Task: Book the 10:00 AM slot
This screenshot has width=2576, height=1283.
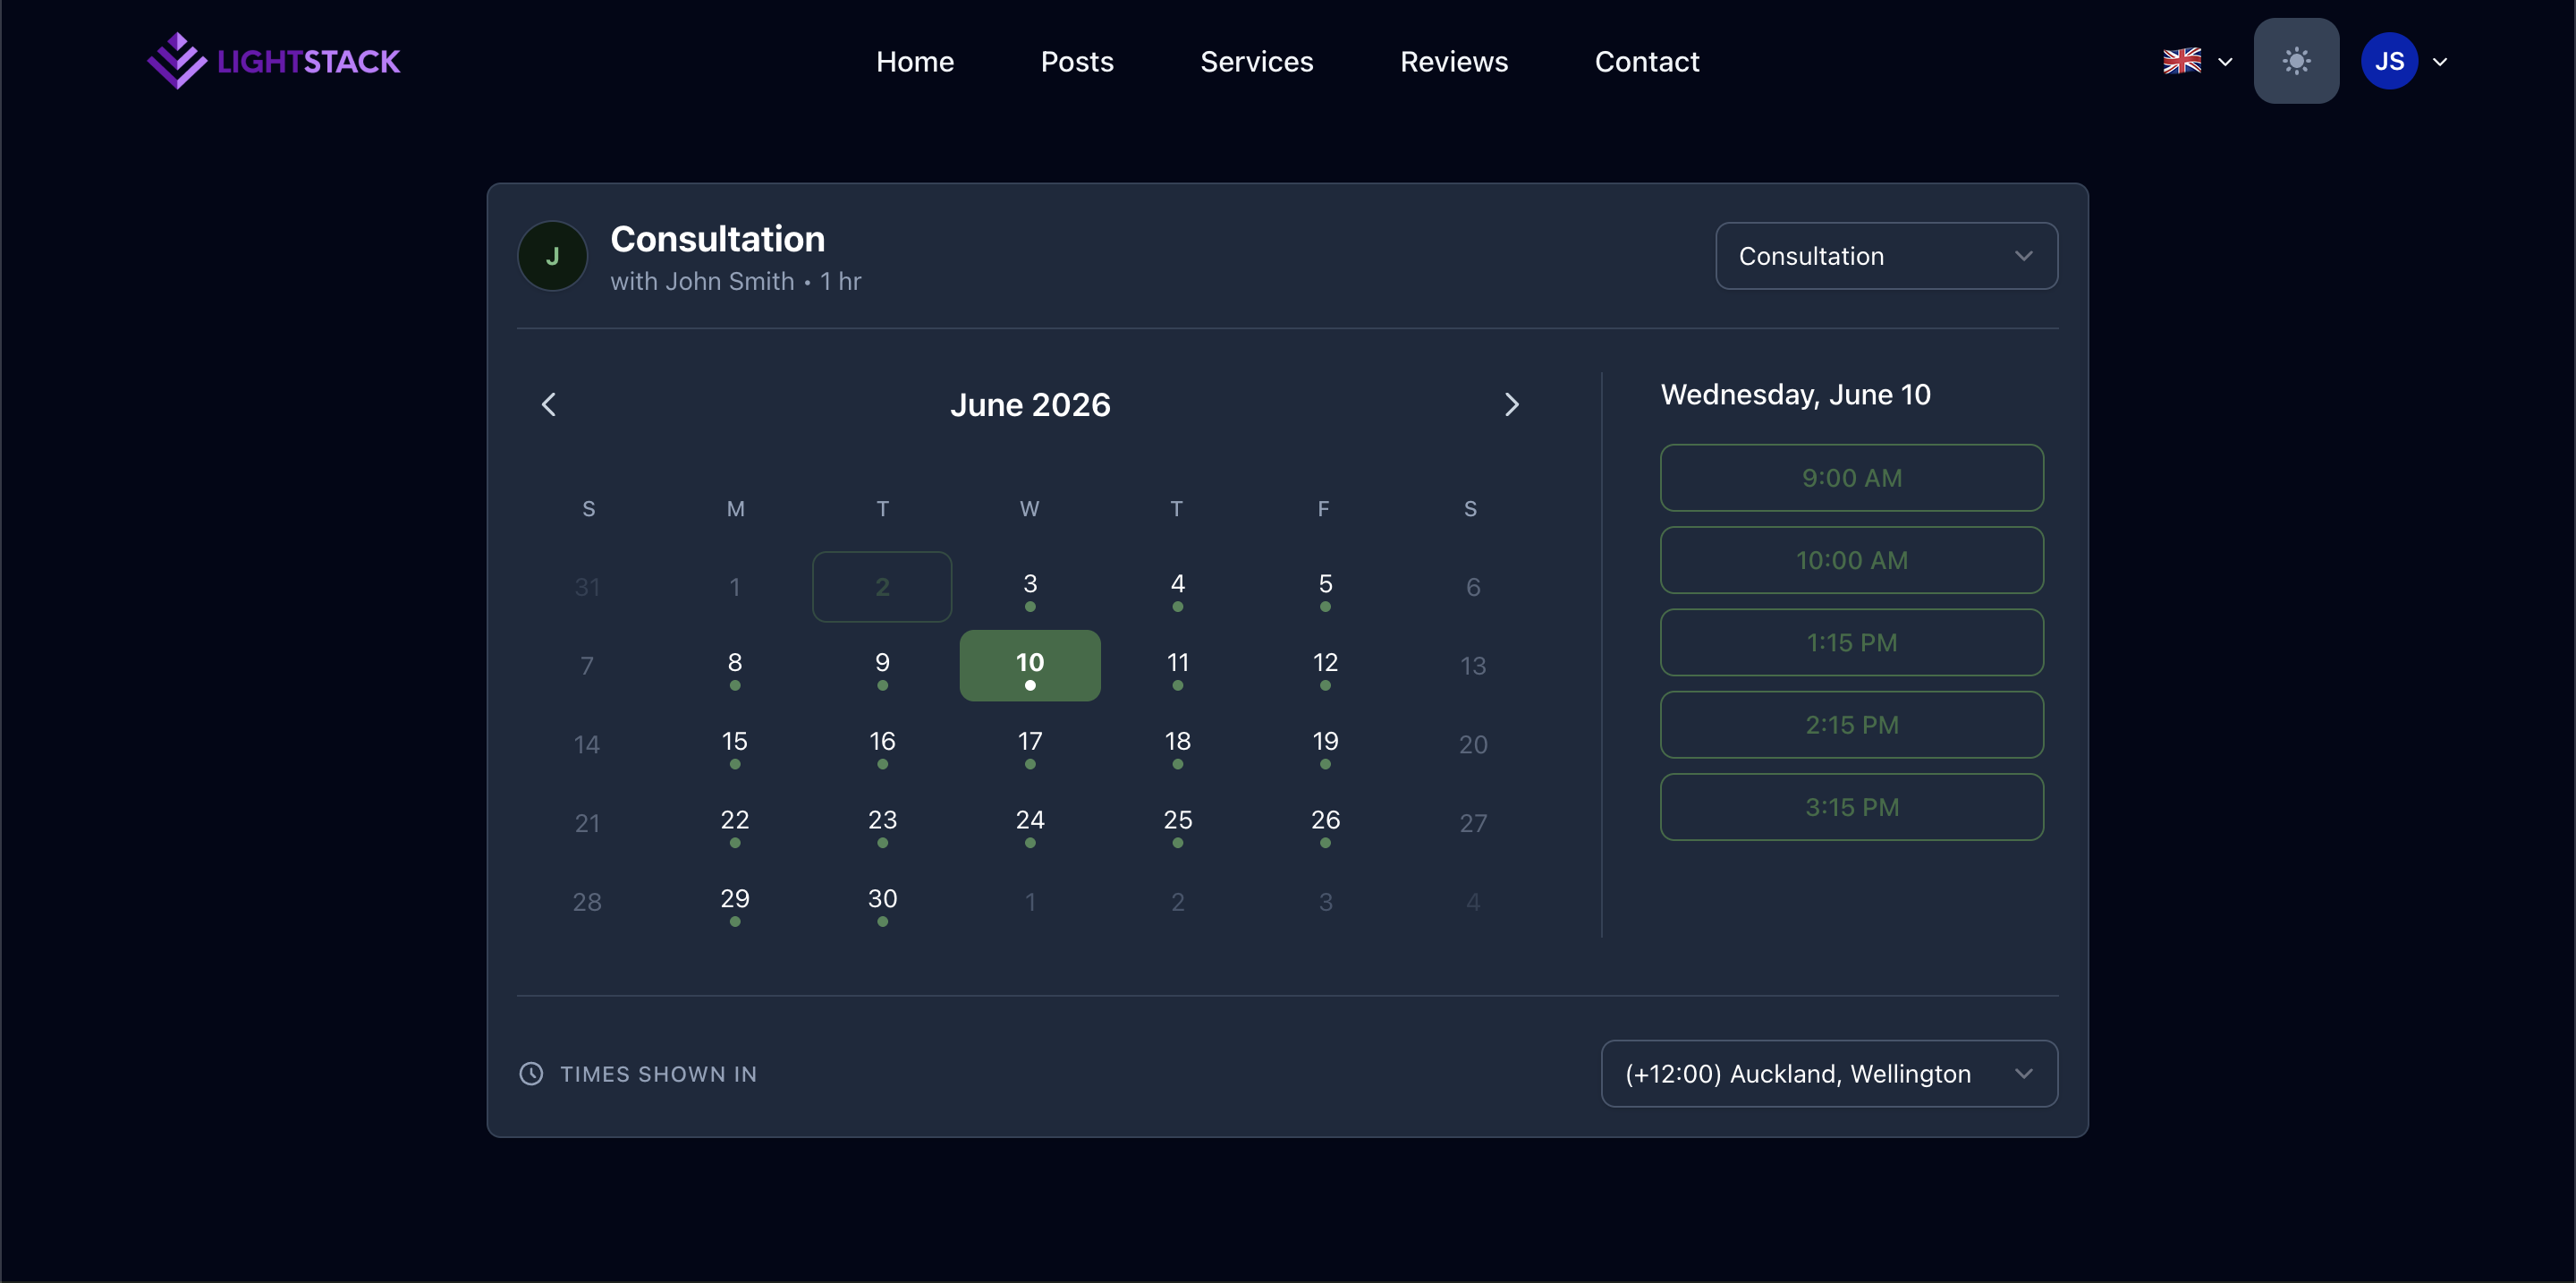Action: 1851,560
